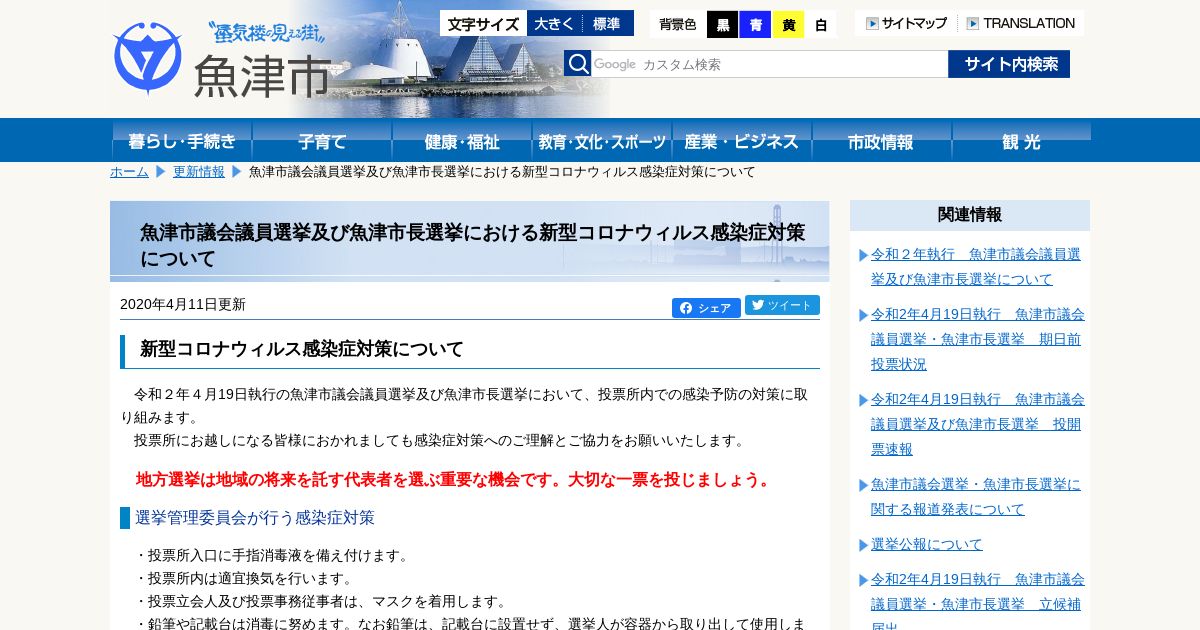Open the 市政情報 menu

point(881,141)
